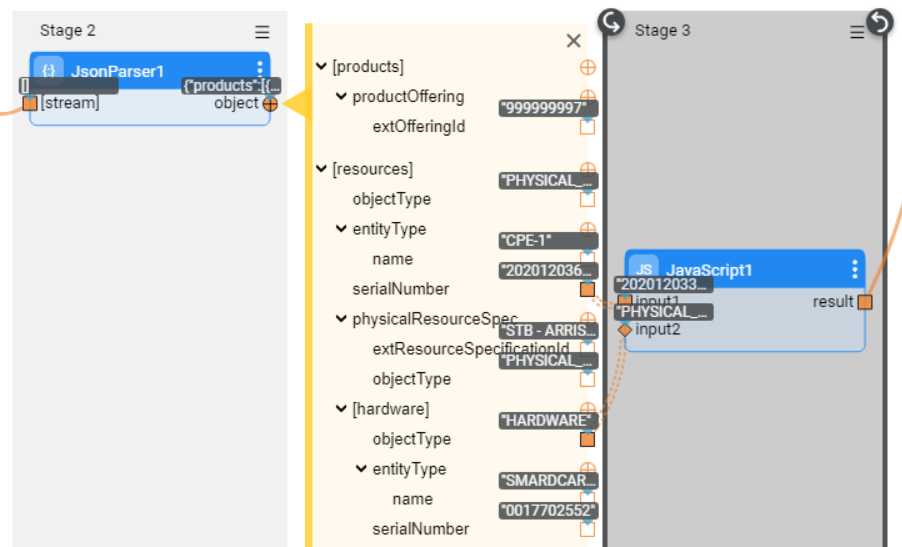Click the JavaScript1 JS node icon

pyautogui.click(x=644, y=270)
